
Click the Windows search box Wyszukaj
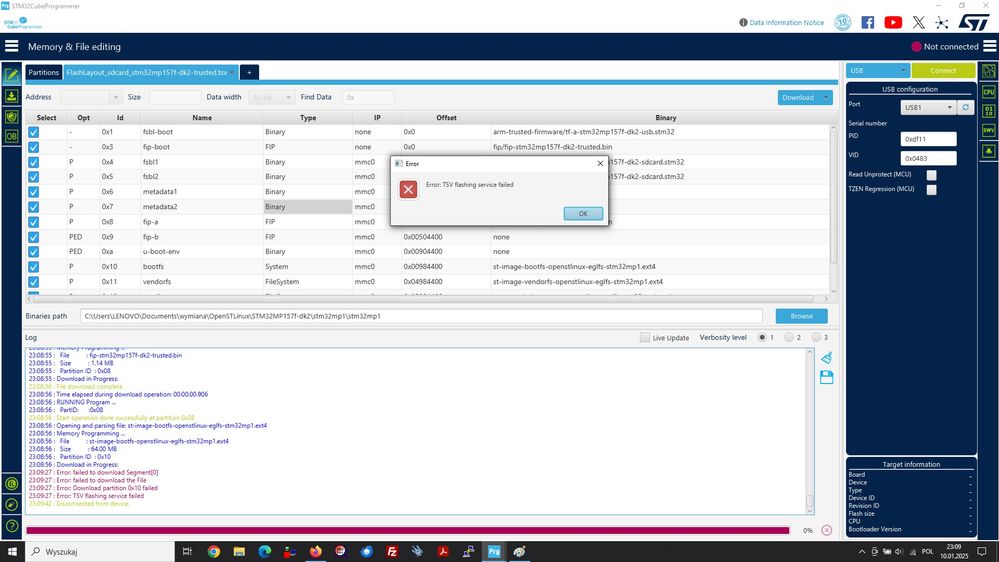click(100, 551)
